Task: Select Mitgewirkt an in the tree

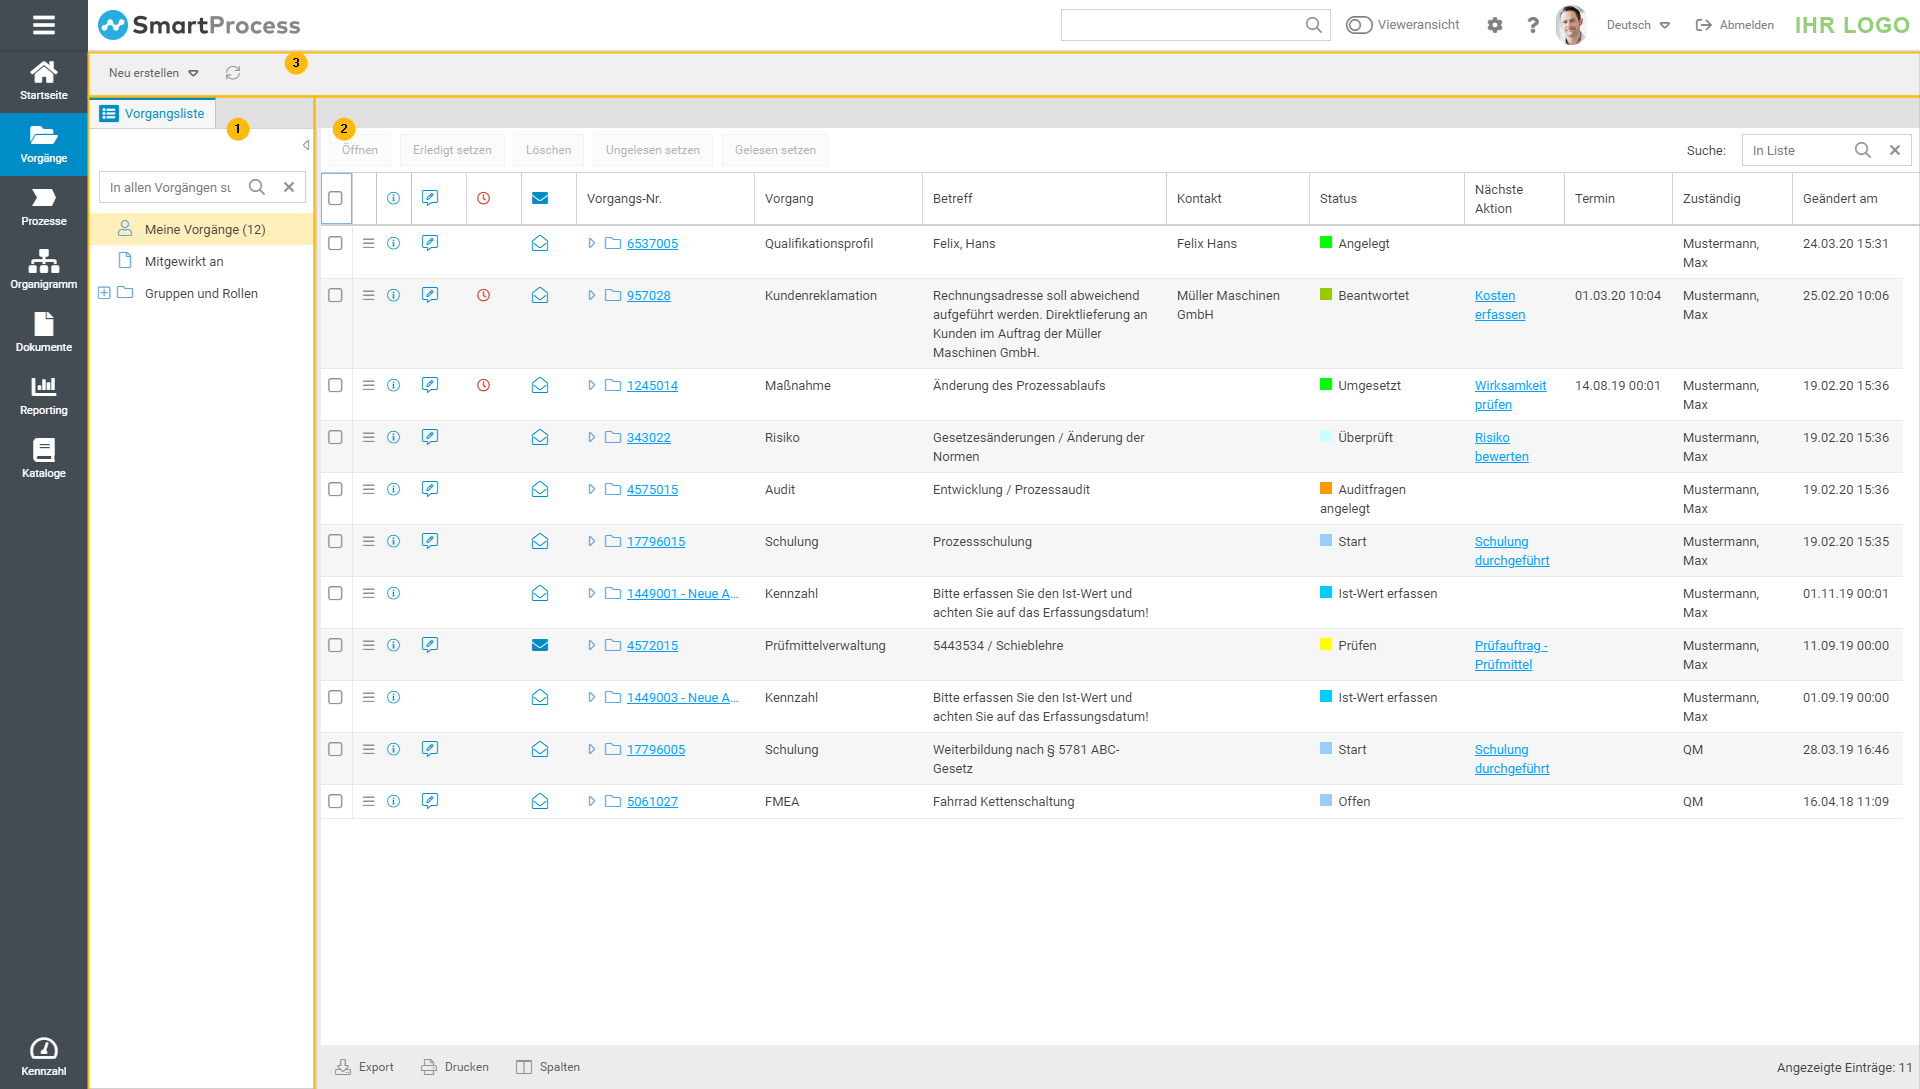Action: pos(184,262)
